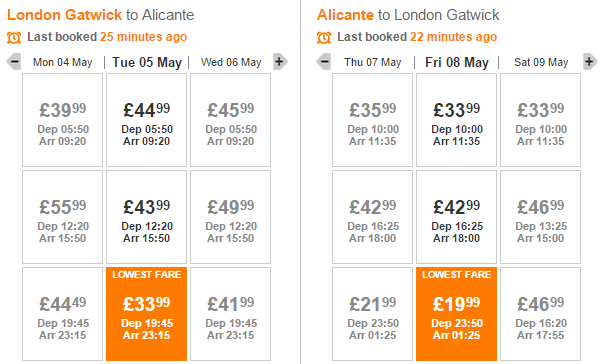Screen dimensions: 600x364
Task: Choose Saturday's £46.99 flight departing 13:25
Action: tap(540, 217)
